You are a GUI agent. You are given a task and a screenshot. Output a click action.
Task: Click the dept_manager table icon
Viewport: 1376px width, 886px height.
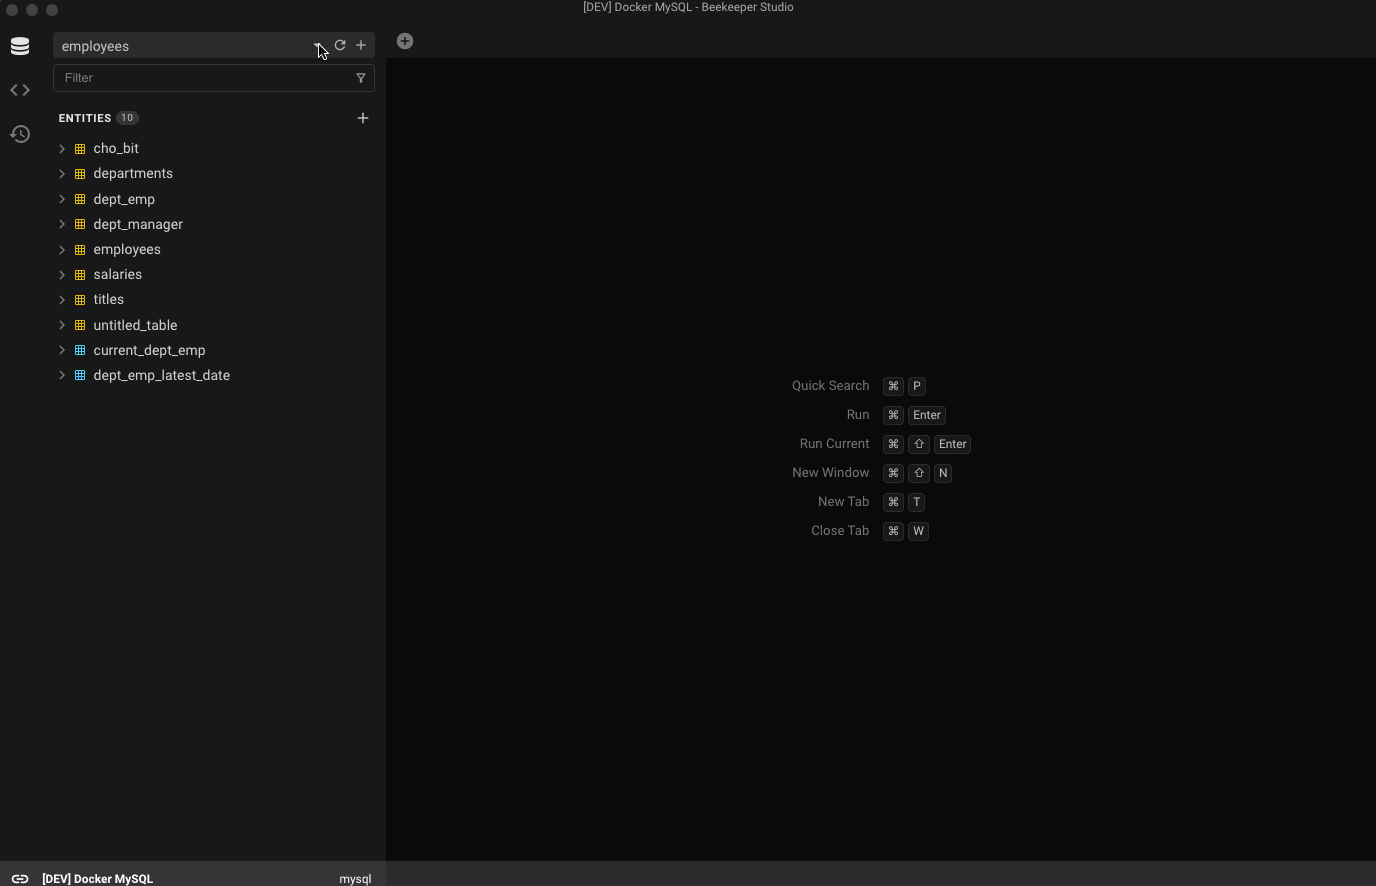80,224
